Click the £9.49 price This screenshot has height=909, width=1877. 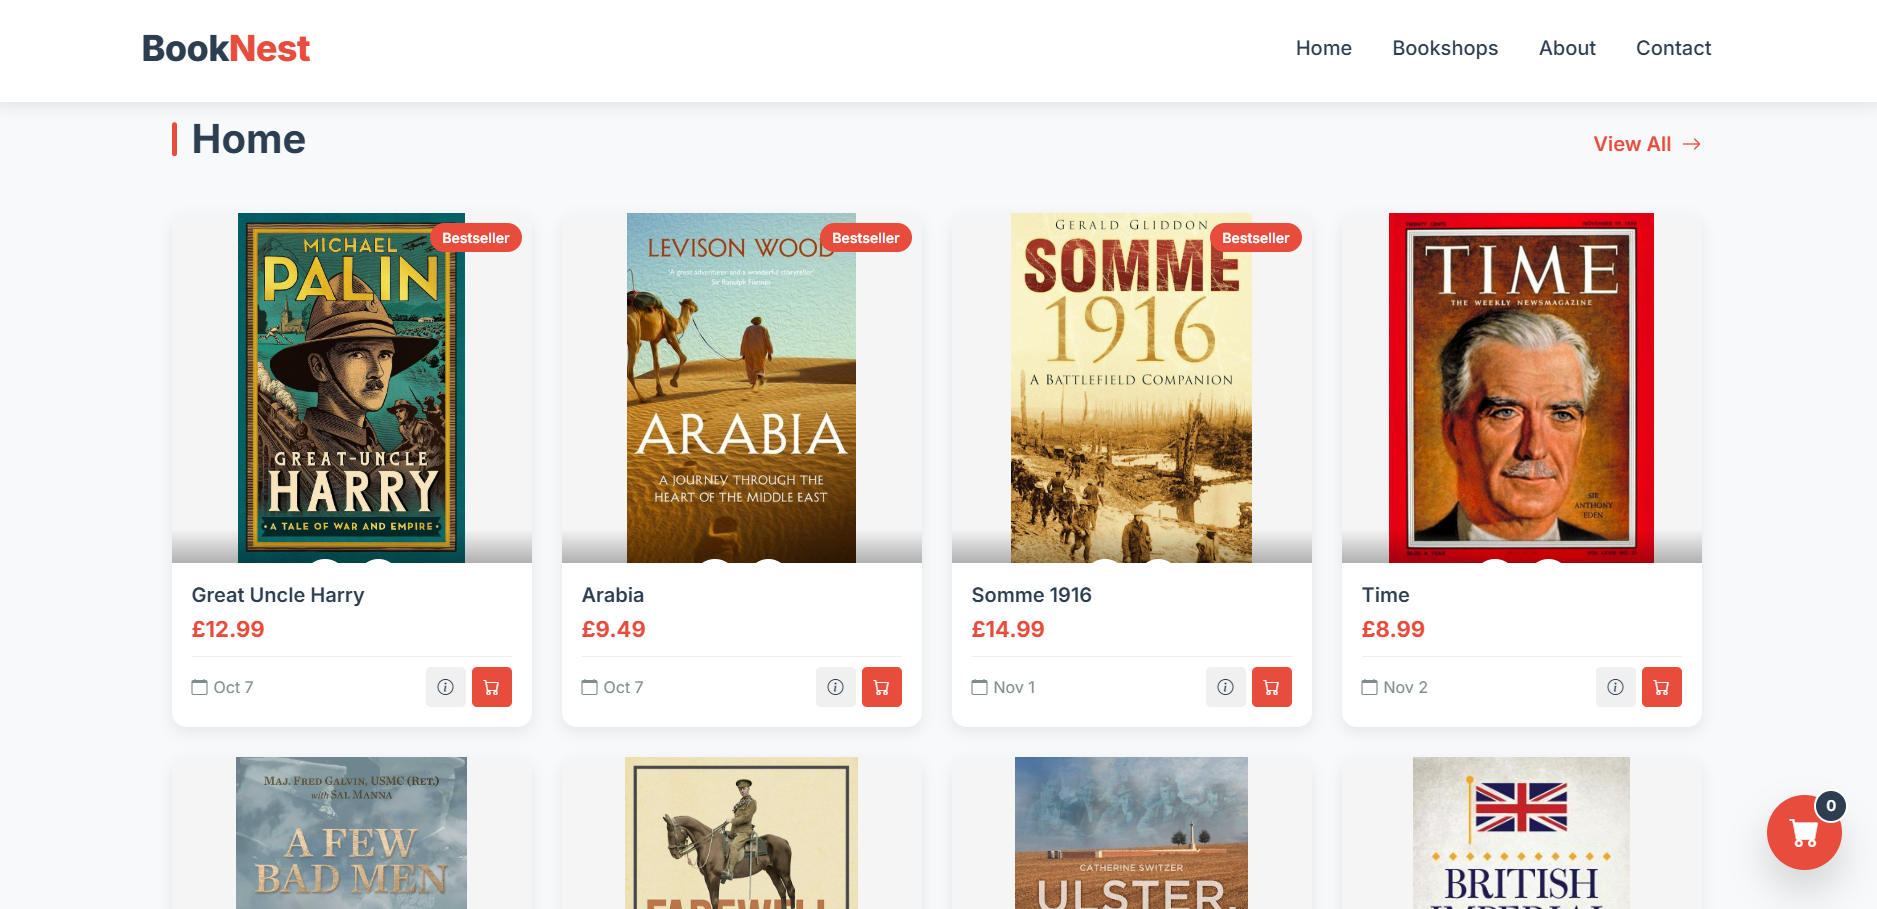click(x=614, y=629)
